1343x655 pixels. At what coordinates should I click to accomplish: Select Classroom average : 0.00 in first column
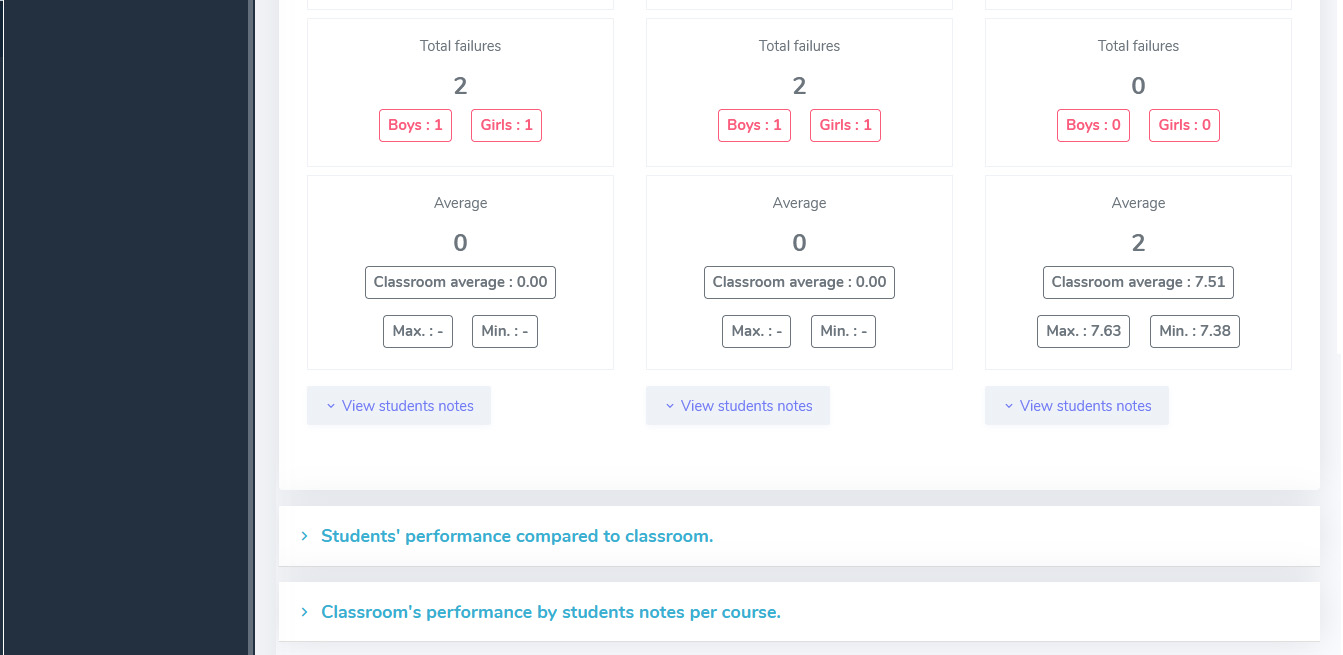pyautogui.click(x=460, y=282)
